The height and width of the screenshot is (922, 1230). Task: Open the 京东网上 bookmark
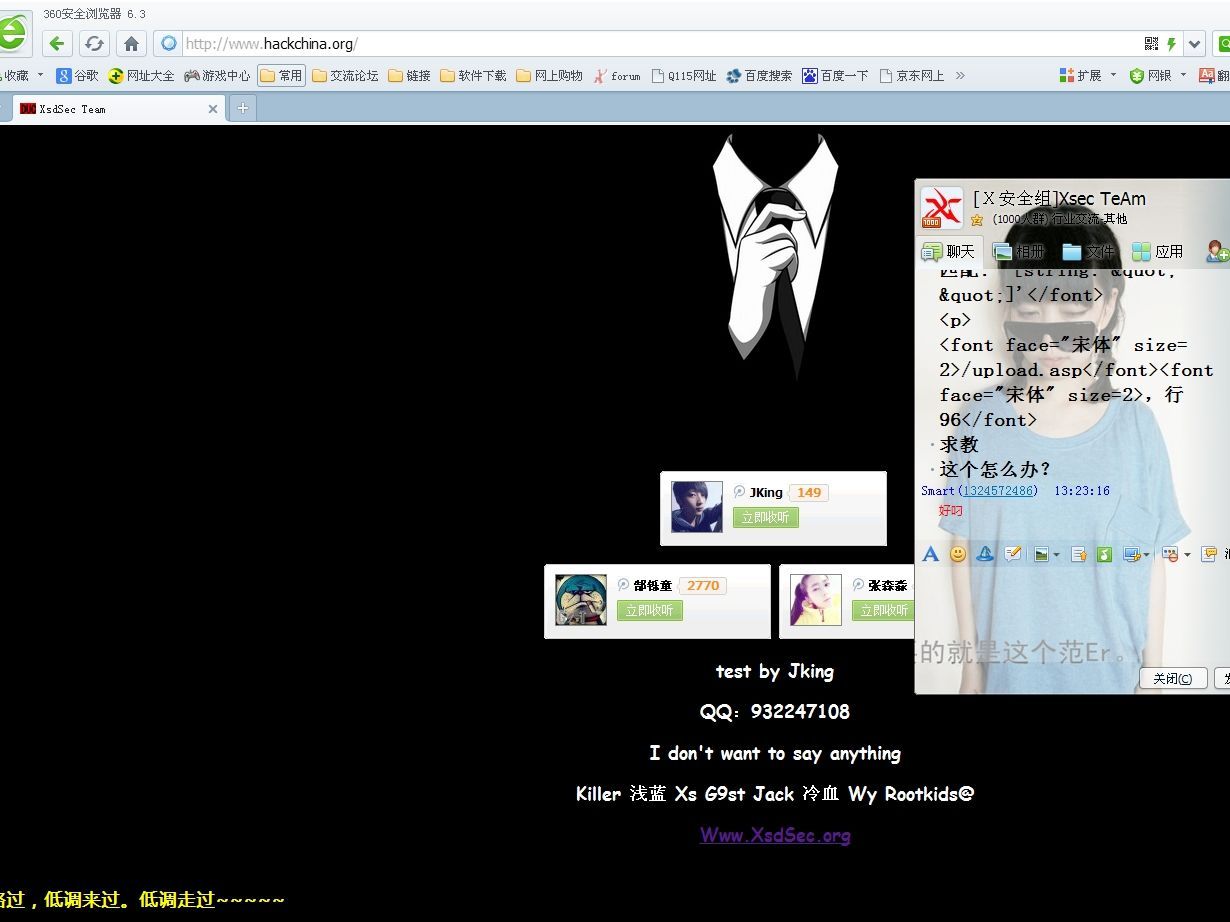912,75
